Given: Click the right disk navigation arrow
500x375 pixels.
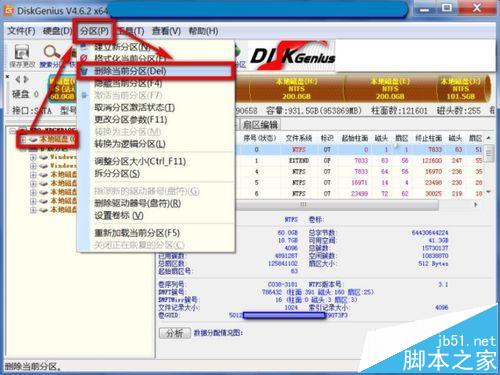Looking at the screenshot, I should point(26,79).
